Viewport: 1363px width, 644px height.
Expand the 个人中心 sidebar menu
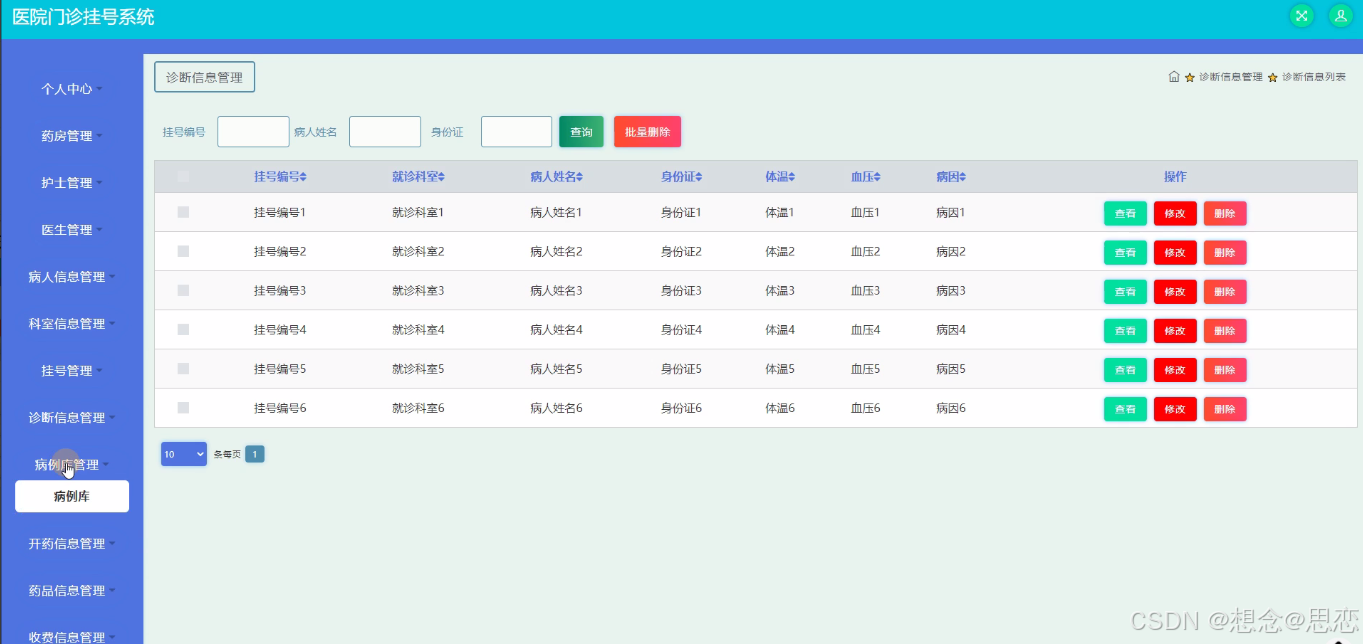click(x=71, y=89)
